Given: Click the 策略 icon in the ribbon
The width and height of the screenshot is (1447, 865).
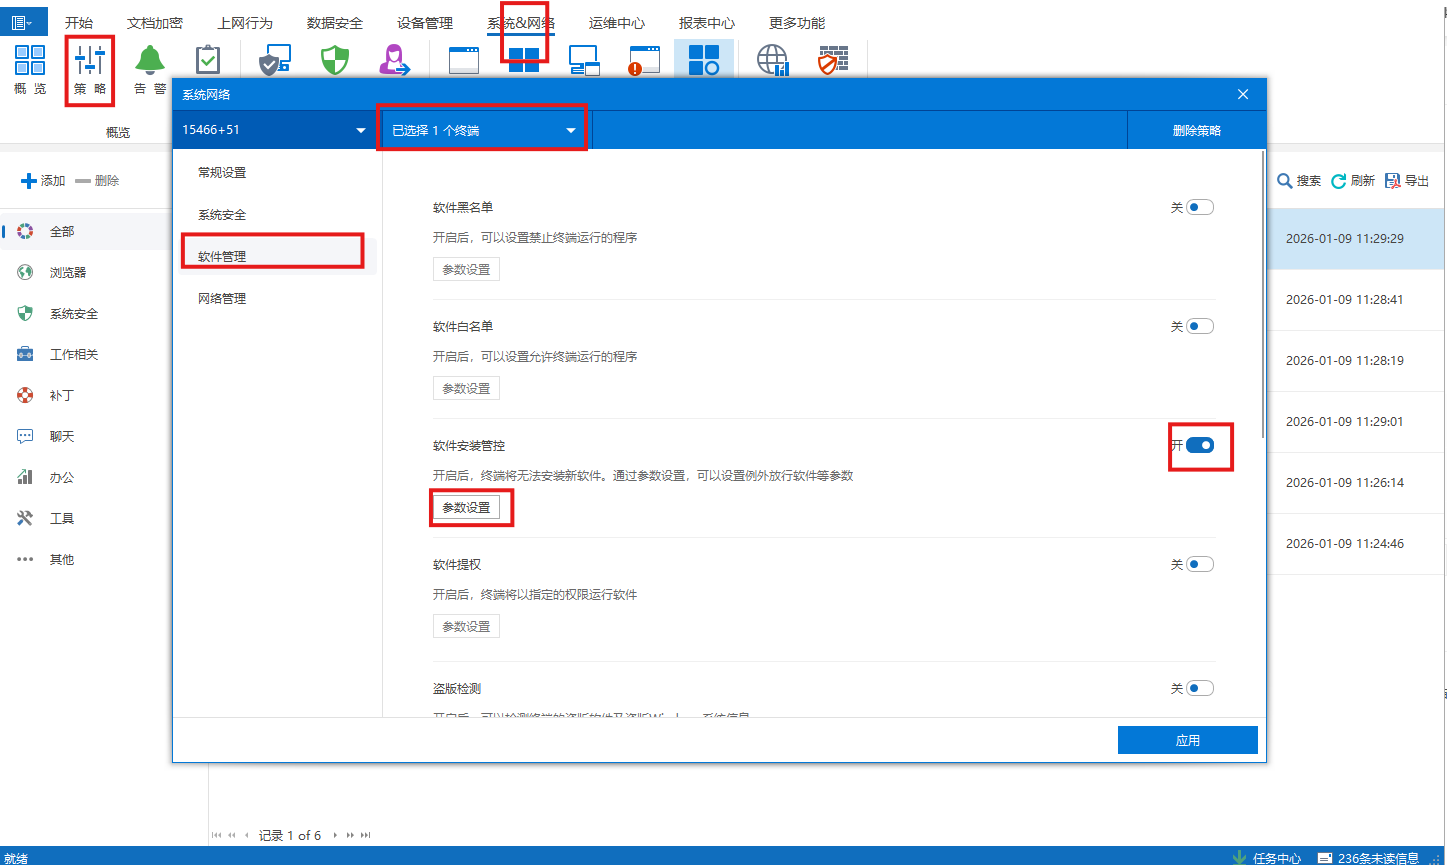Looking at the screenshot, I should (89, 66).
